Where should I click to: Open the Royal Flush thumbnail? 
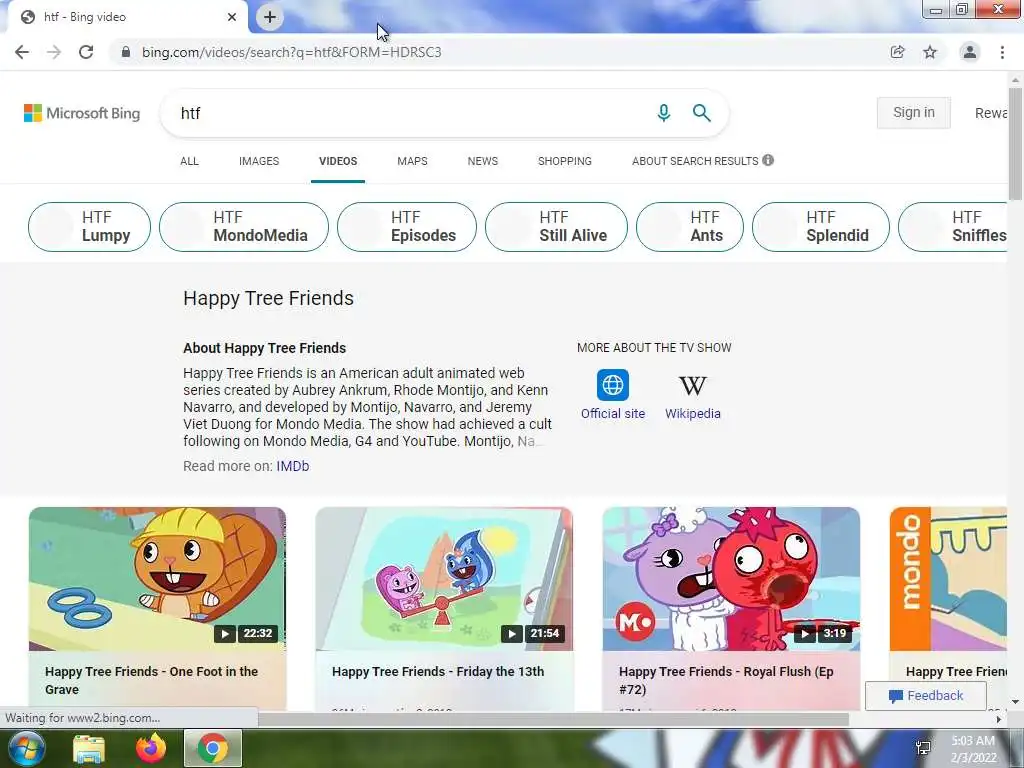tap(731, 579)
